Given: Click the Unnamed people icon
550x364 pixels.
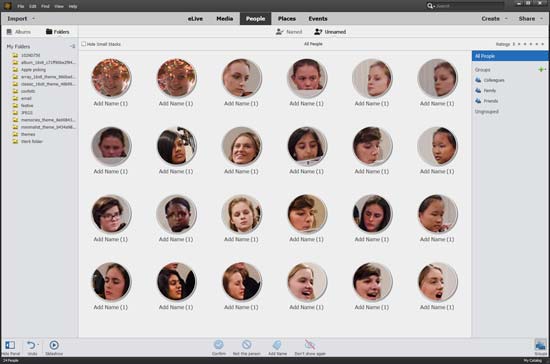Looking at the screenshot, I should [x=318, y=32].
